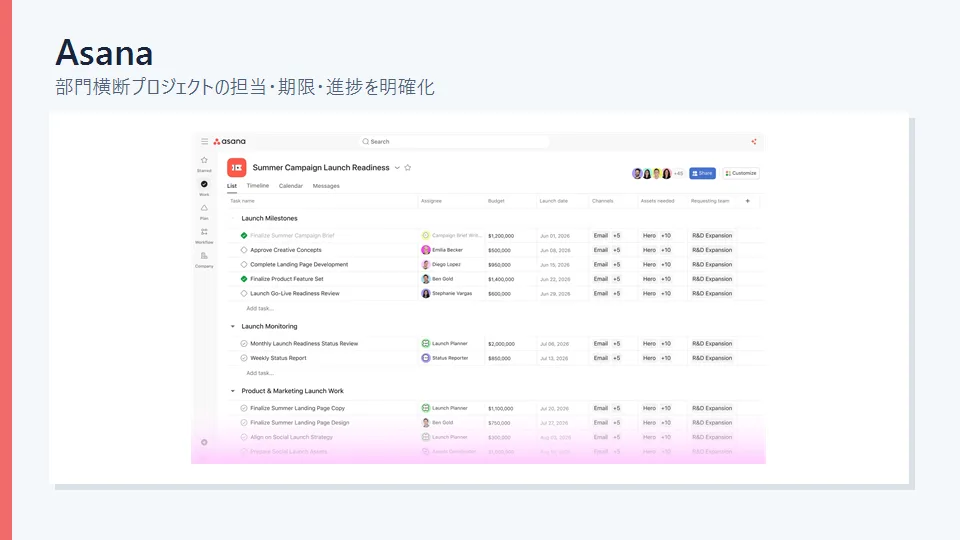The image size is (960, 540).
Task: Add a column with the plus icon
Action: [x=748, y=201]
